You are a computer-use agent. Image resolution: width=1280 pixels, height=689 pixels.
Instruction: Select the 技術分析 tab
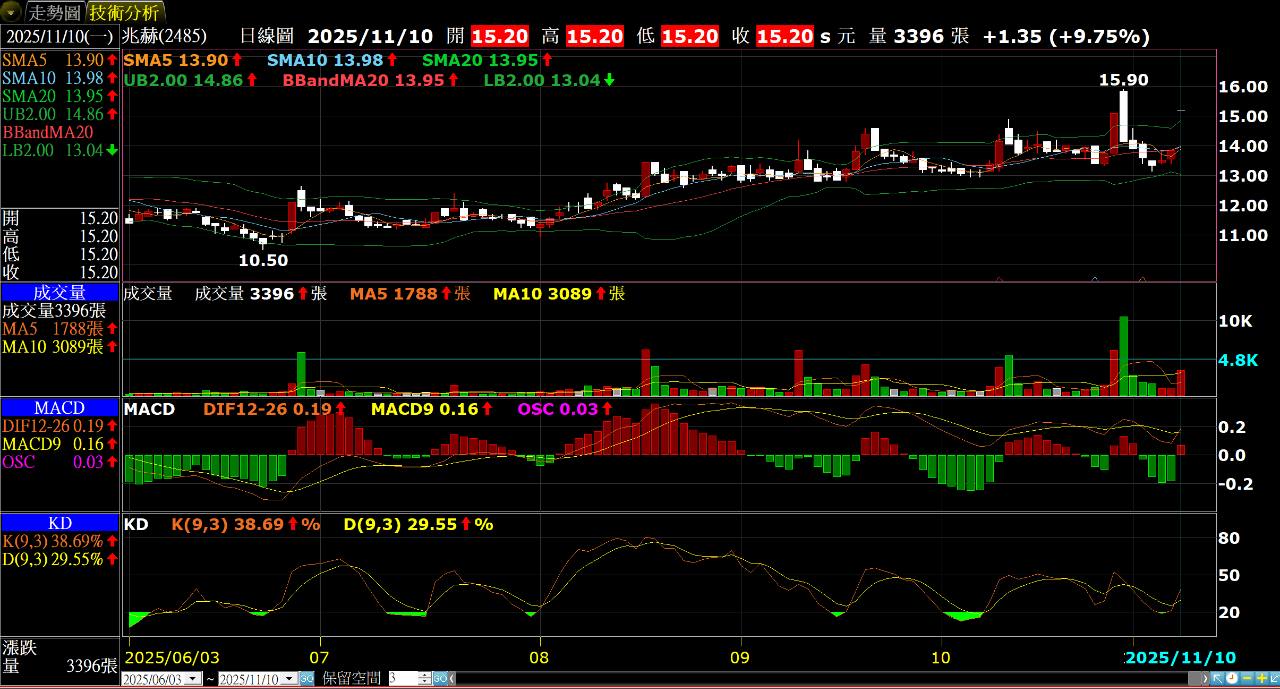(124, 12)
